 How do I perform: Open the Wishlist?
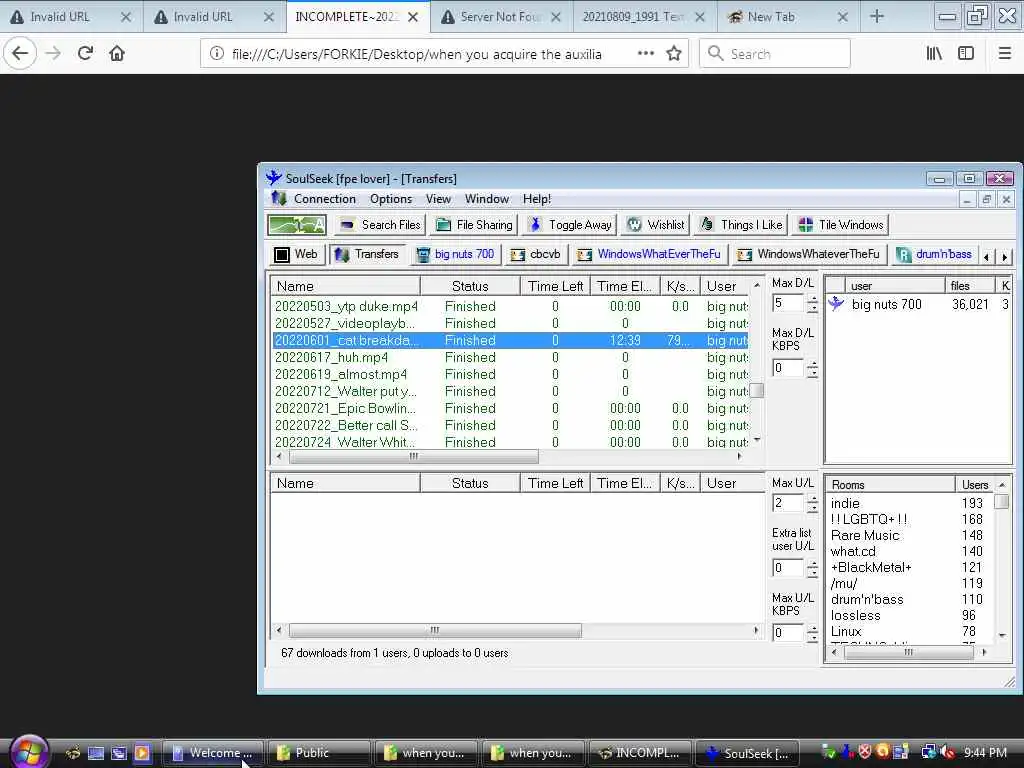655,225
